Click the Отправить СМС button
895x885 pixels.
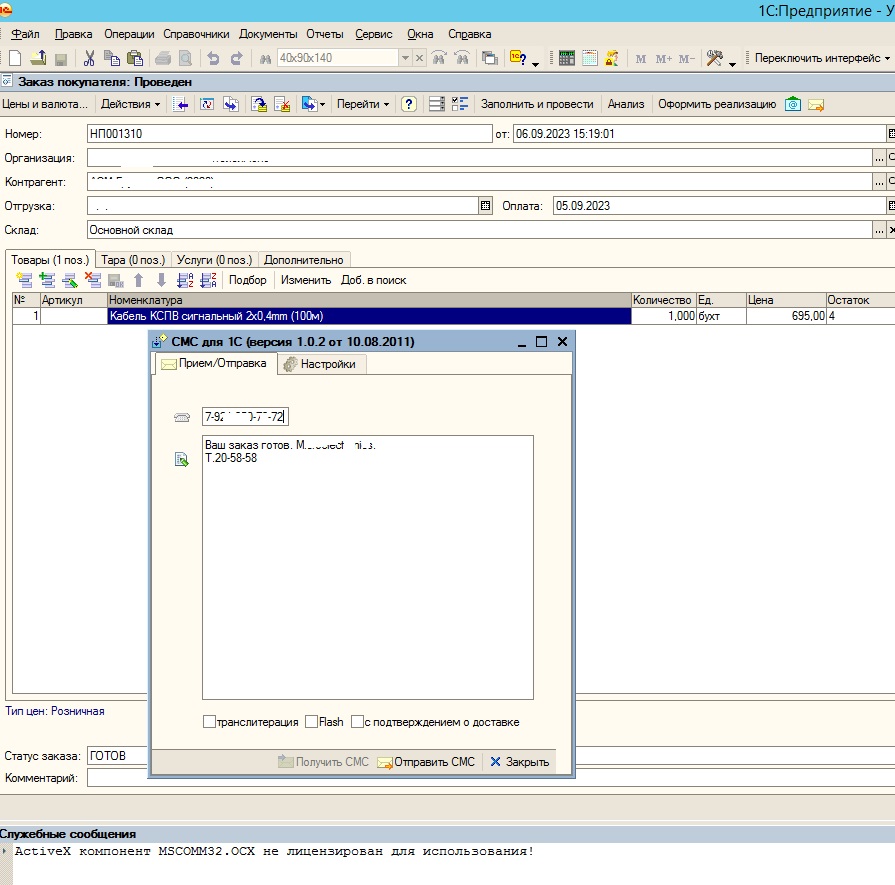[426, 762]
